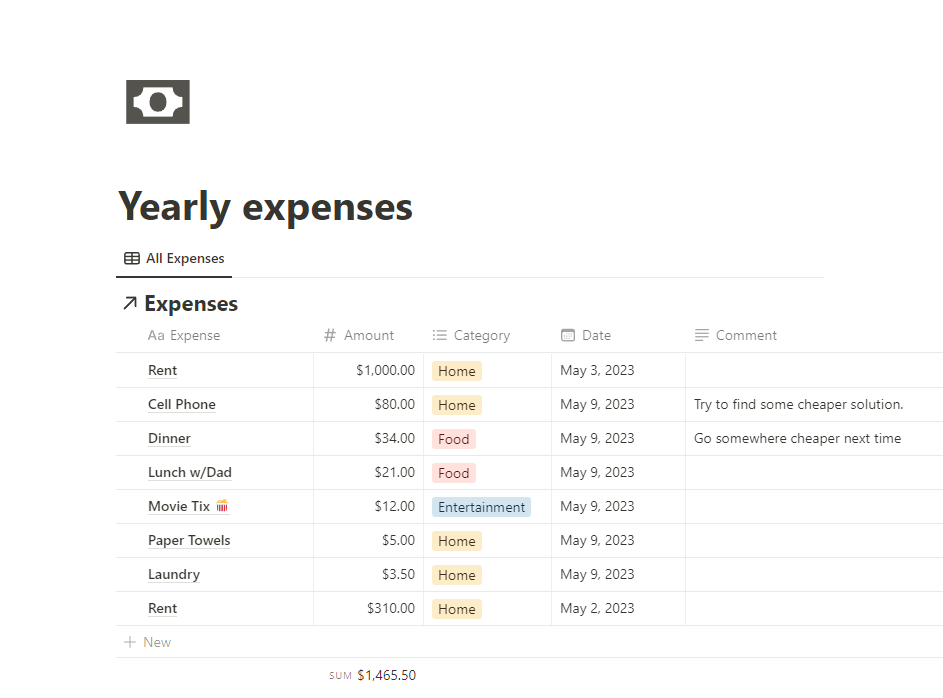Click the calendar icon in Date column header
The image size is (943, 698).
[568, 336]
